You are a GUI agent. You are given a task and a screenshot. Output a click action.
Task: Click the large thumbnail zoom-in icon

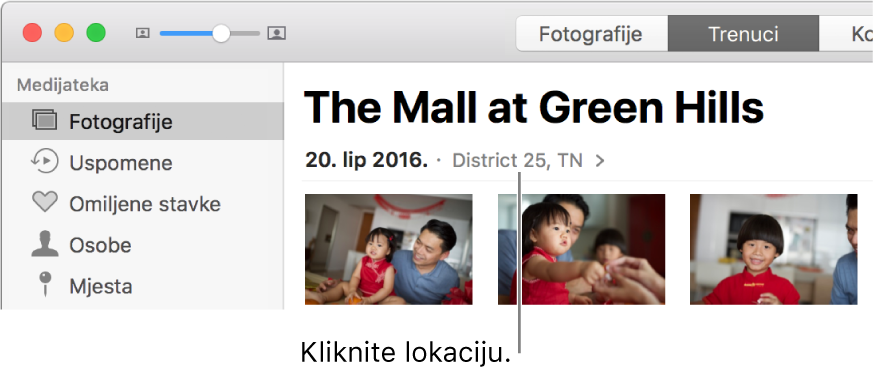pyautogui.click(x=276, y=33)
